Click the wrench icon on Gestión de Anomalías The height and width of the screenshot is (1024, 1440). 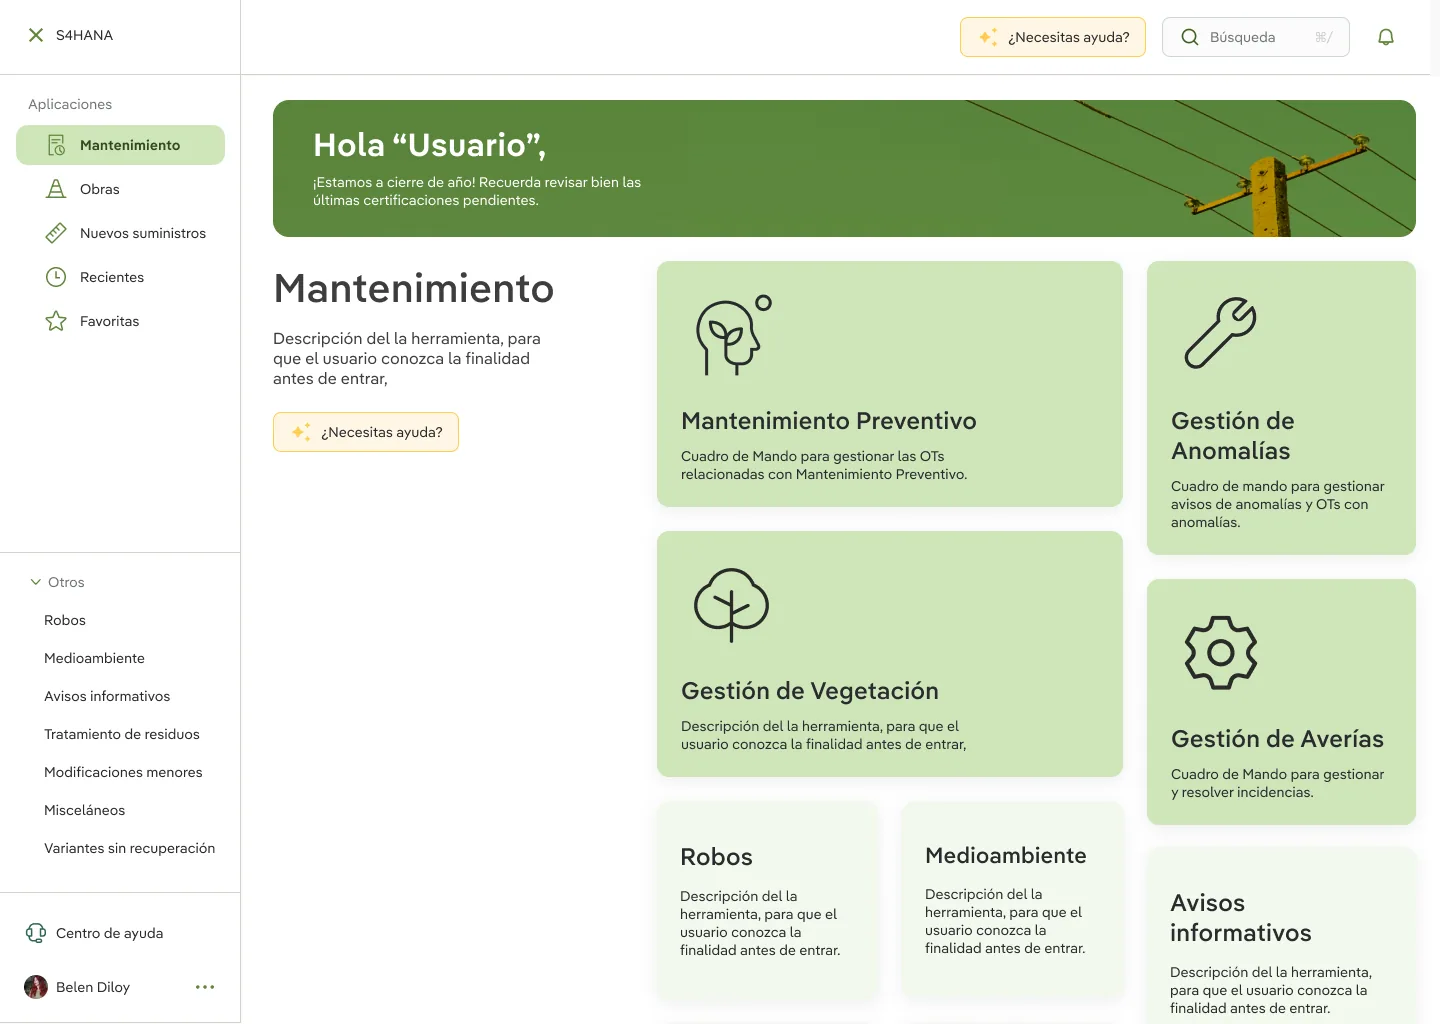(x=1221, y=333)
